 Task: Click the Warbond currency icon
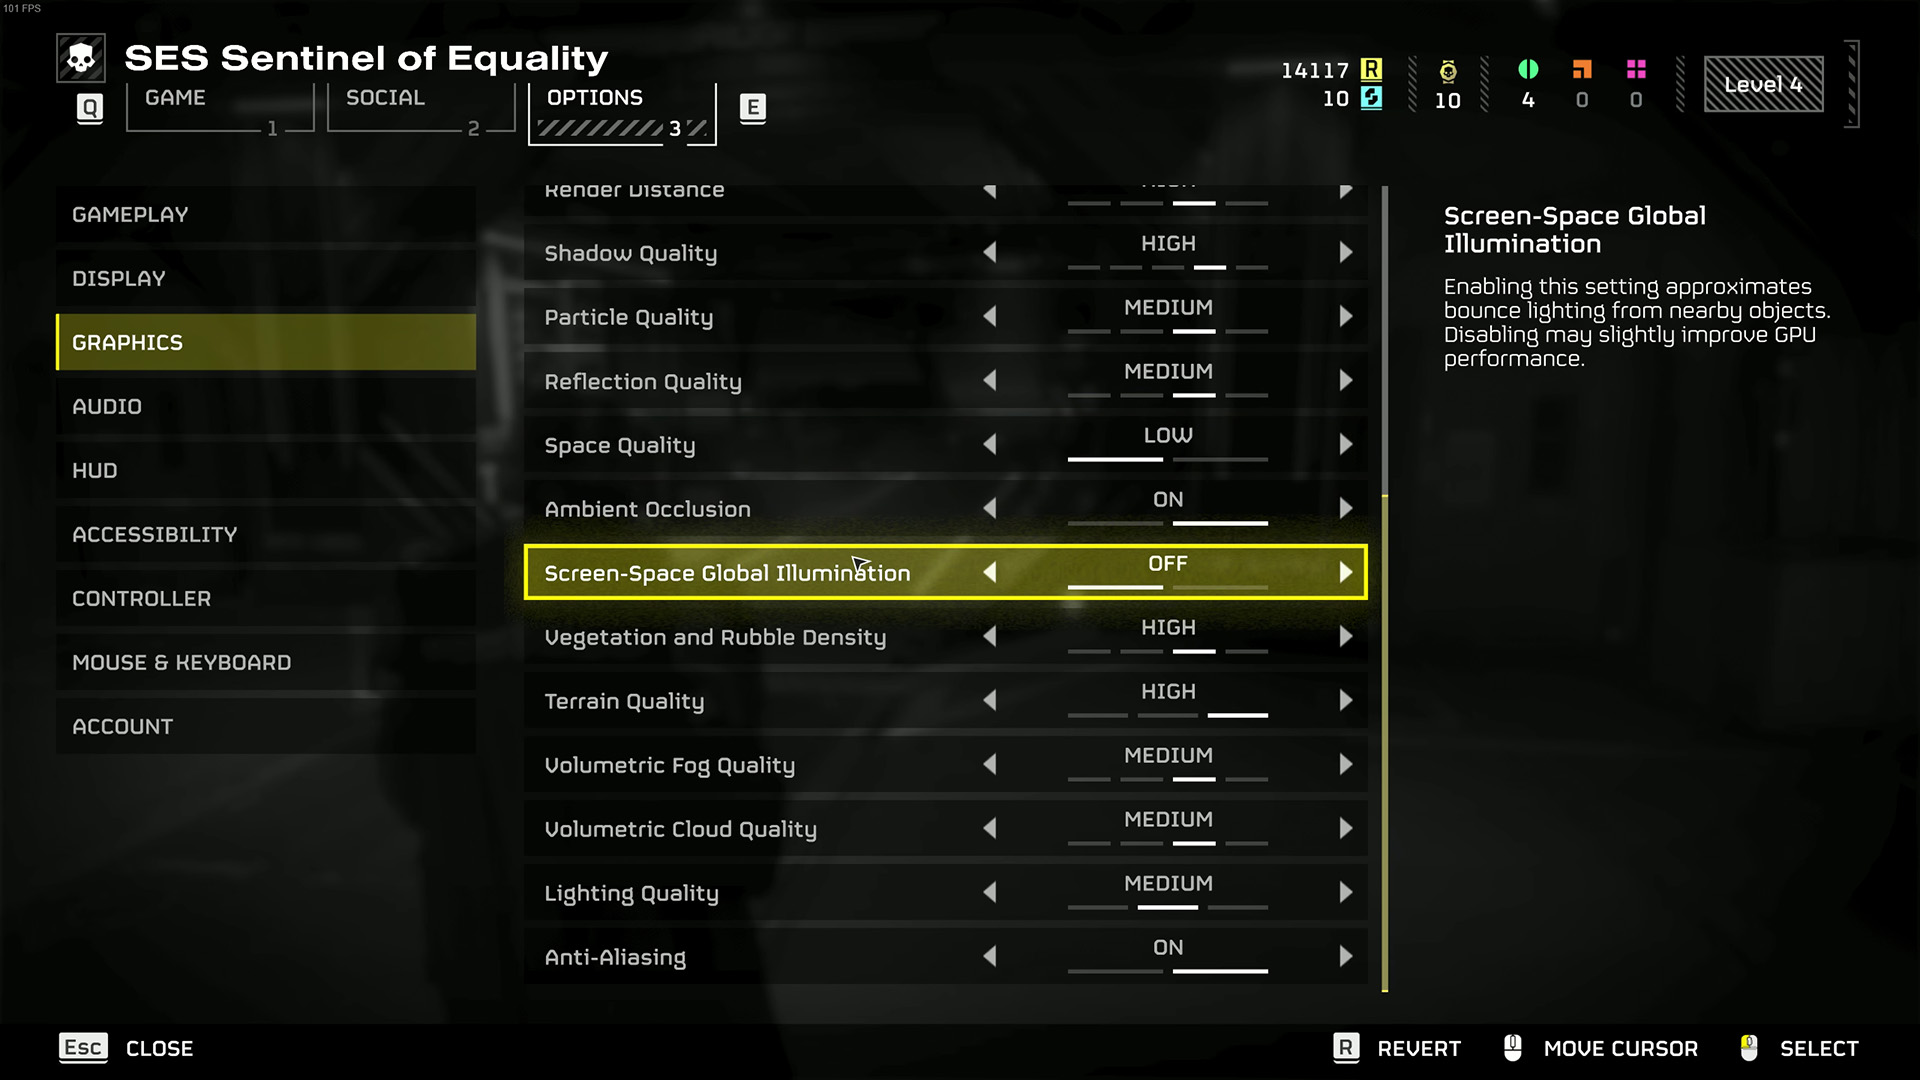coord(1447,69)
